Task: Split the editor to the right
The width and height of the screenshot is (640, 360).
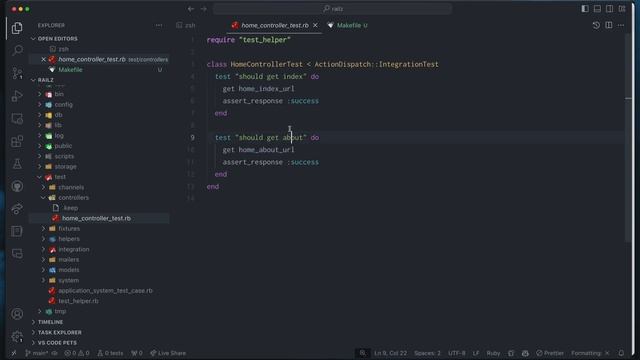Action: point(609,25)
